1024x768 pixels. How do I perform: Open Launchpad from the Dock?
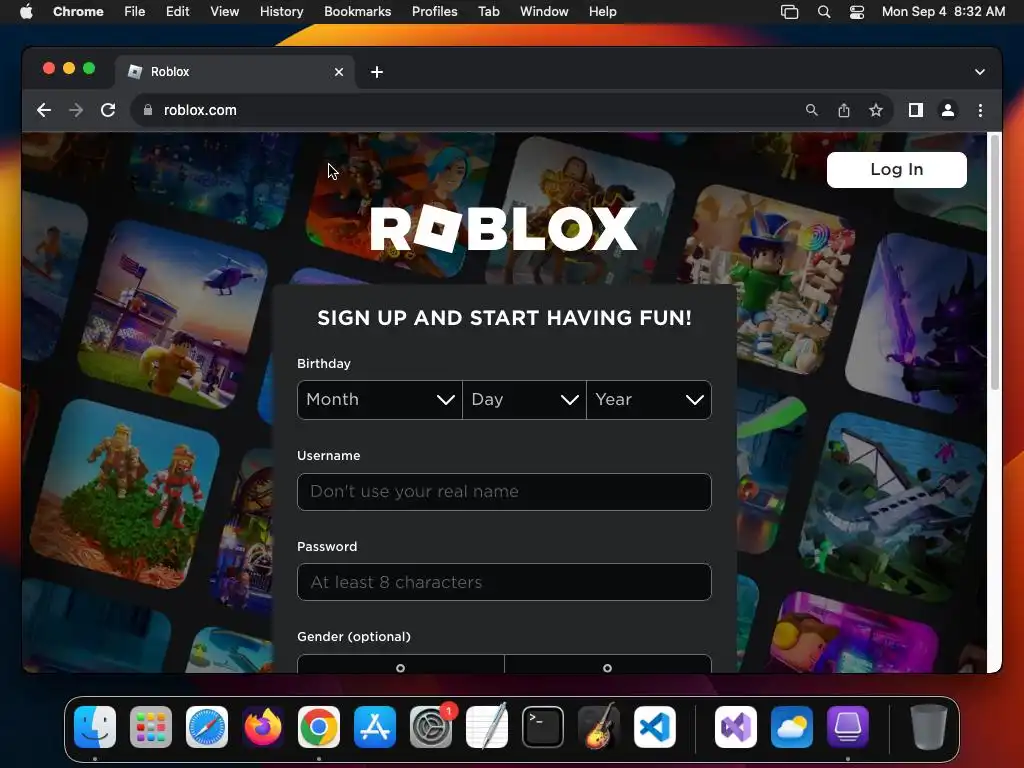(x=151, y=727)
